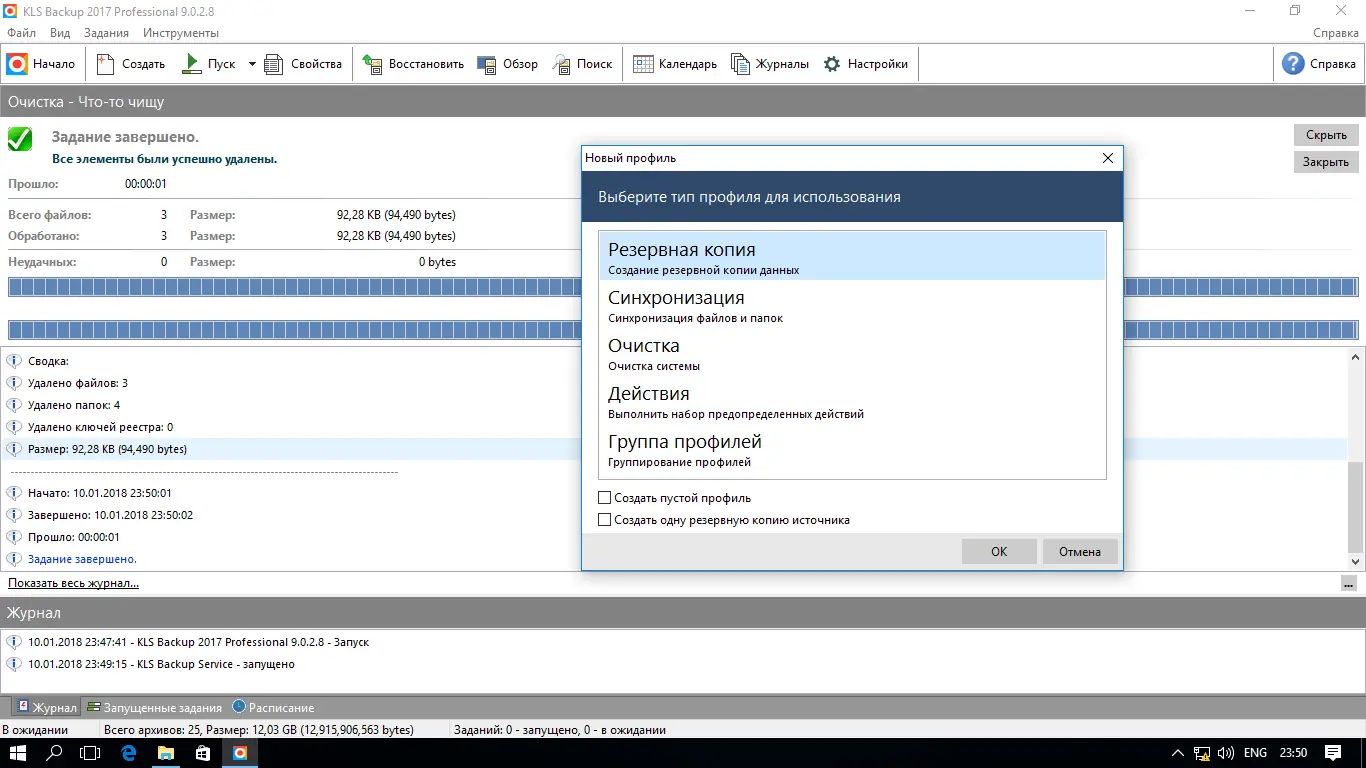Click the Восстановить (Restore) icon
1366x768 pixels.
[413, 63]
